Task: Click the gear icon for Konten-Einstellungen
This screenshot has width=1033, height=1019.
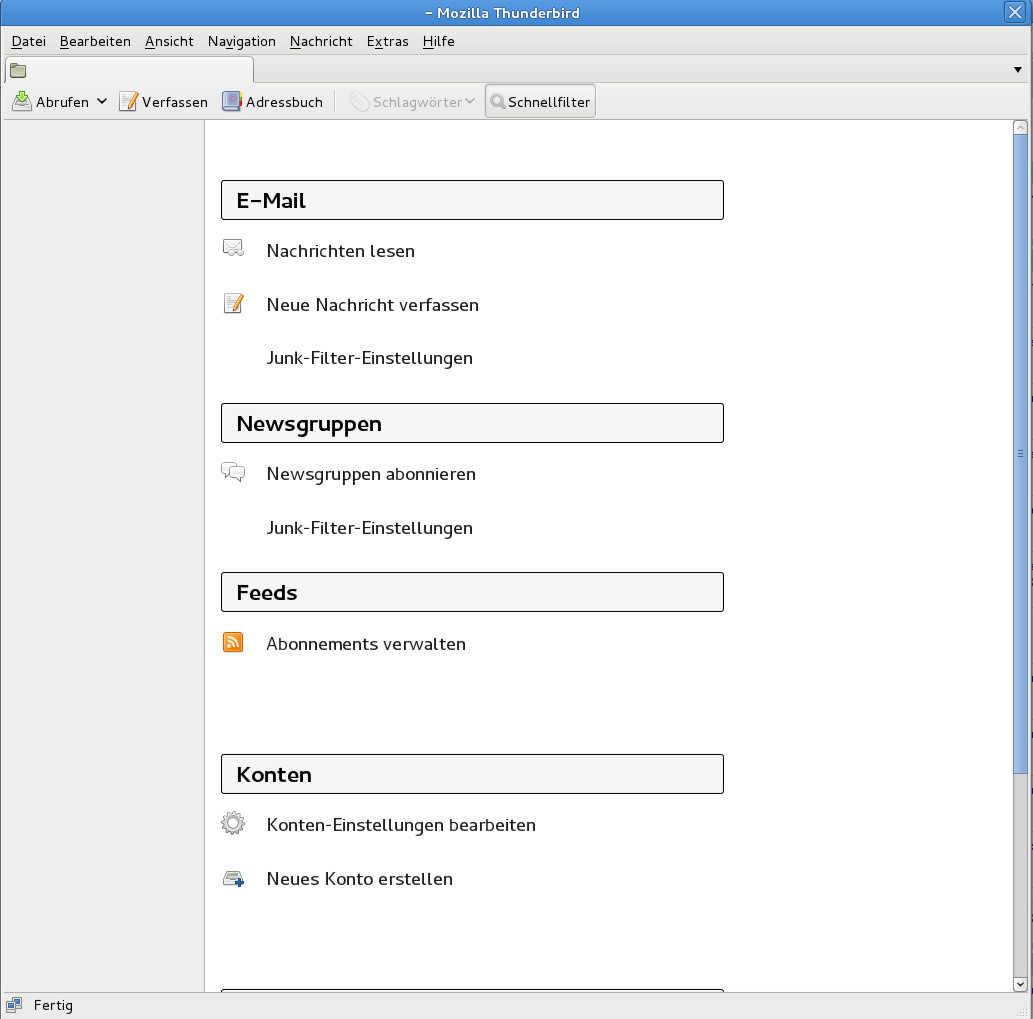Action: 233,823
